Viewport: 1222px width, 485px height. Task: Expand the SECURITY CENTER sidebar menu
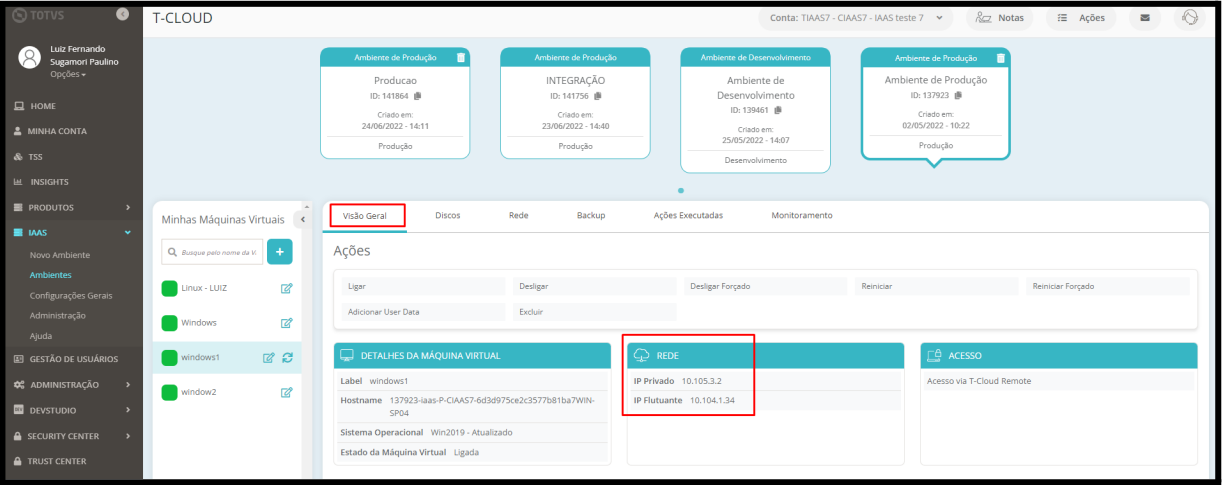point(71,436)
